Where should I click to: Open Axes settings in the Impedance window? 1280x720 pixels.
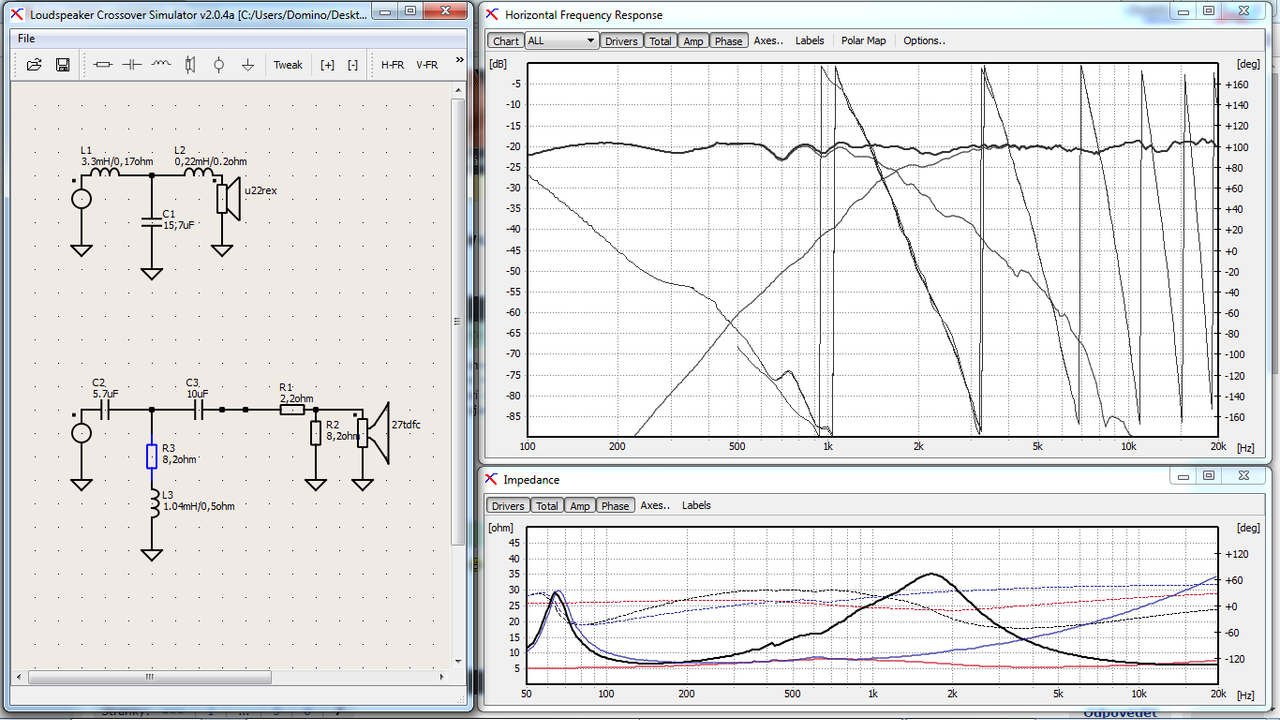click(x=655, y=506)
